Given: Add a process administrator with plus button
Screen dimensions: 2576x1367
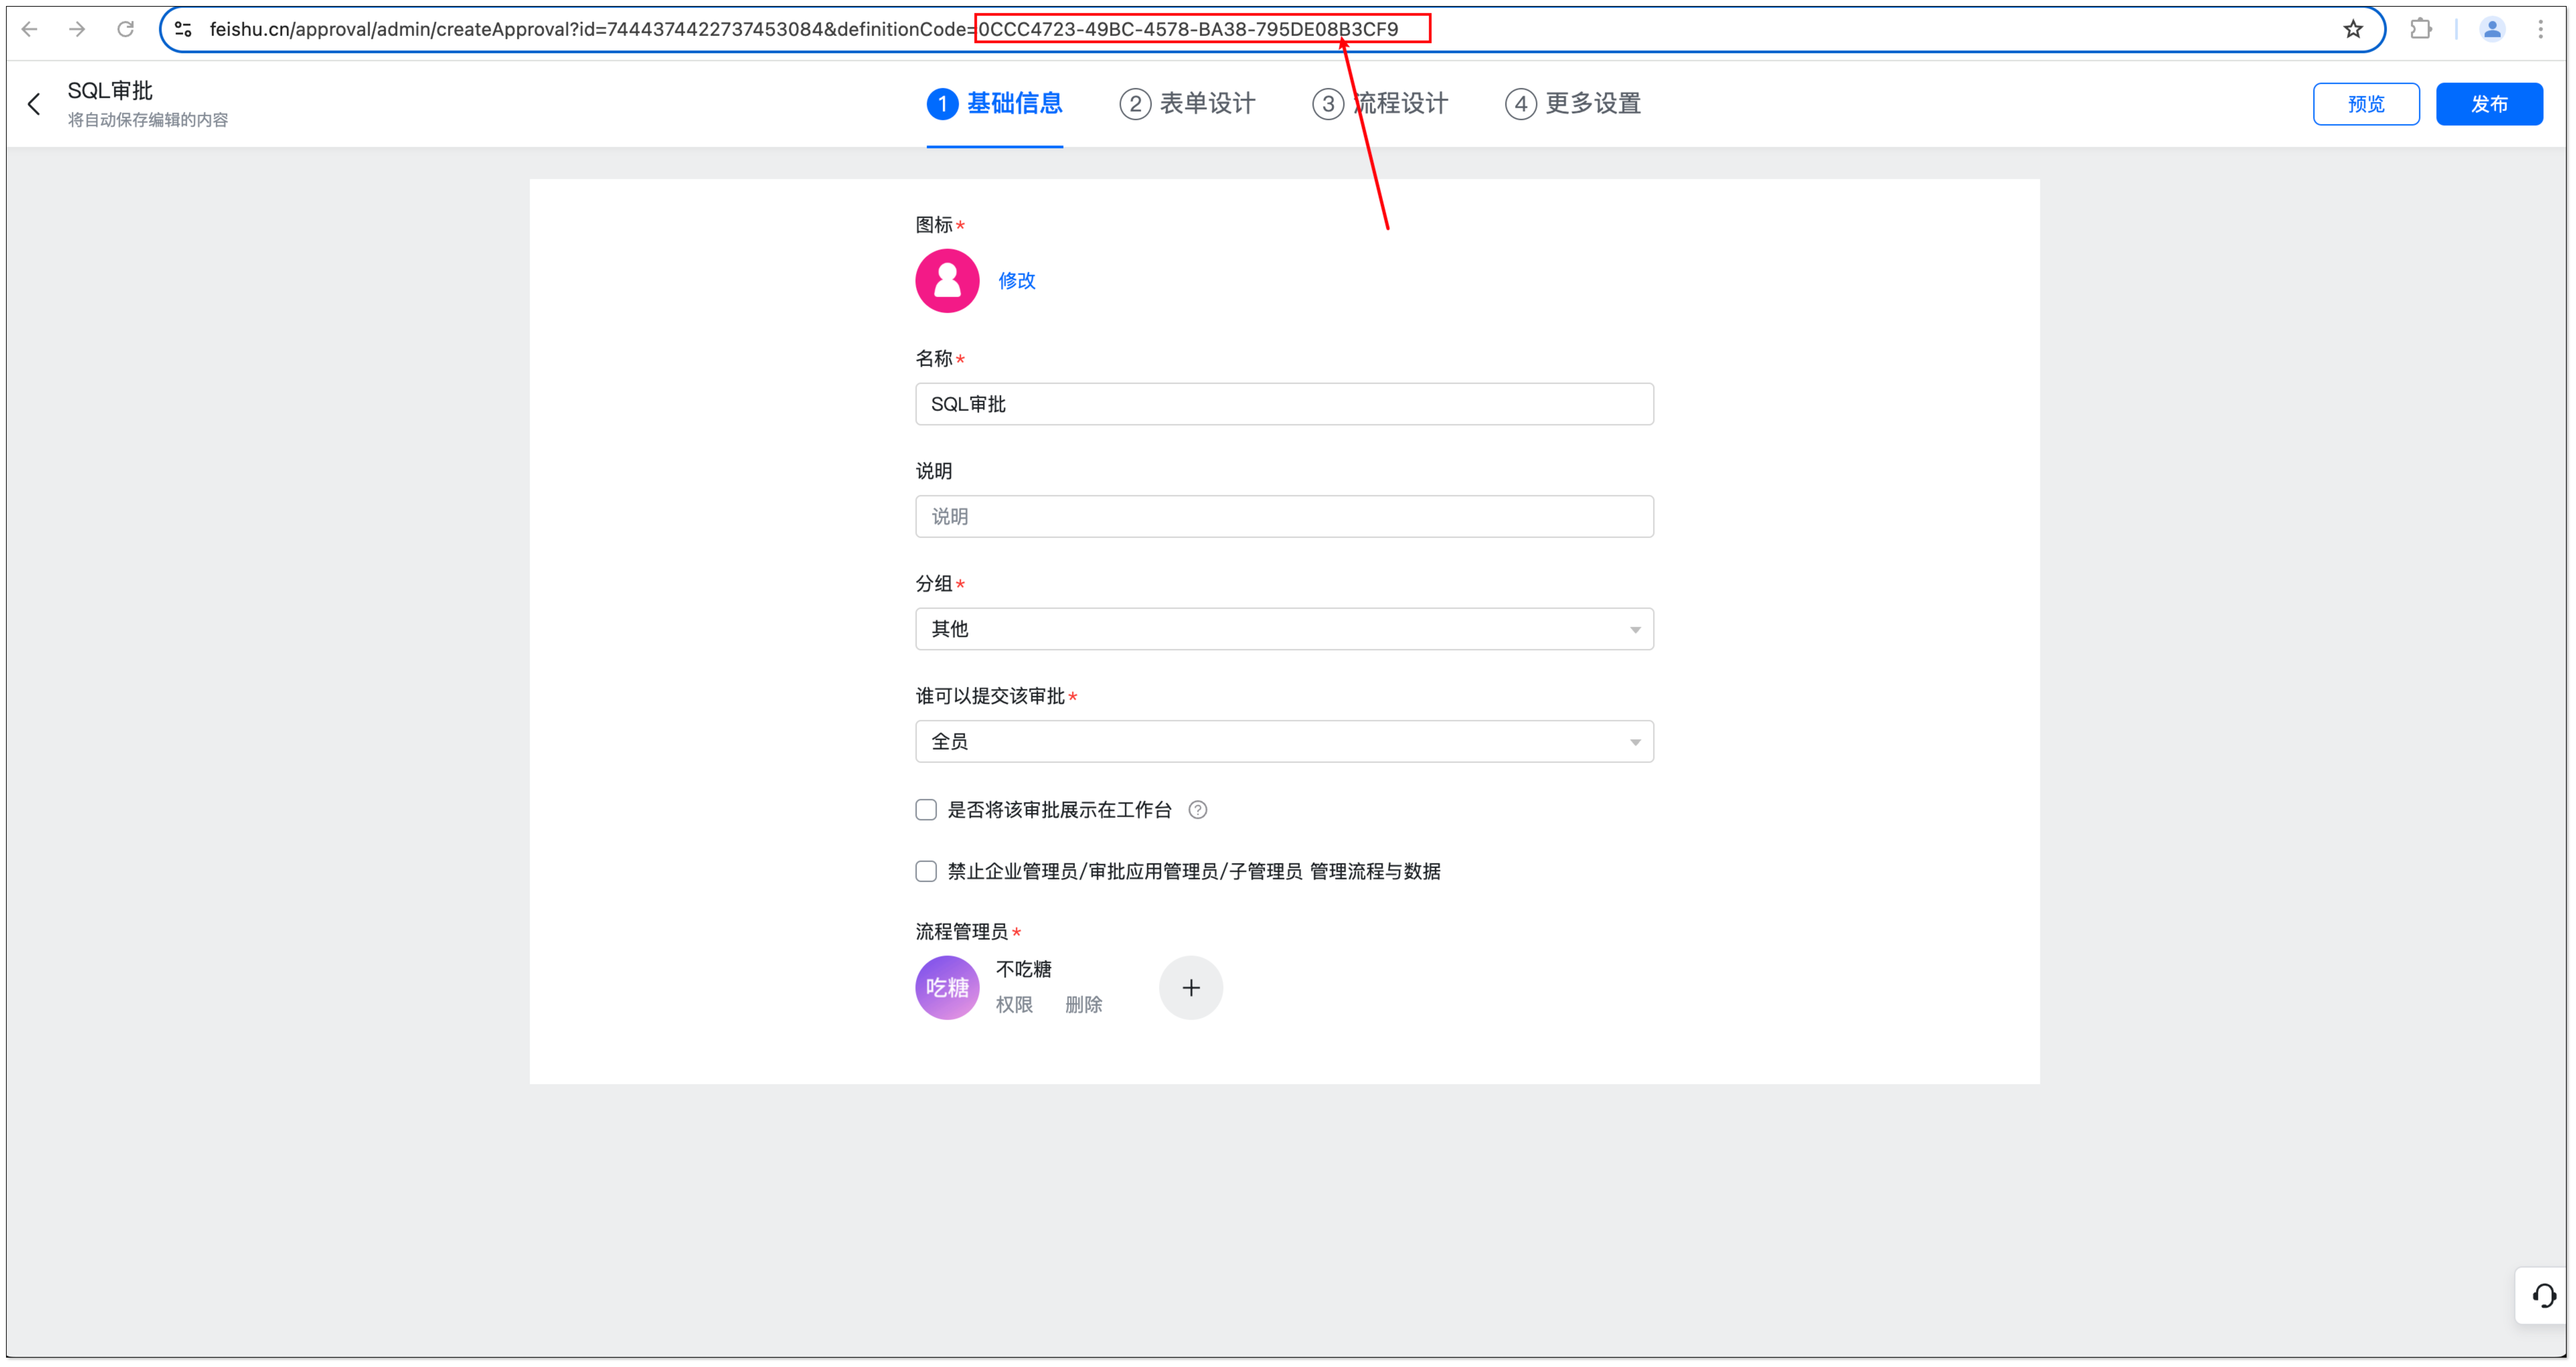Looking at the screenshot, I should tap(1190, 988).
